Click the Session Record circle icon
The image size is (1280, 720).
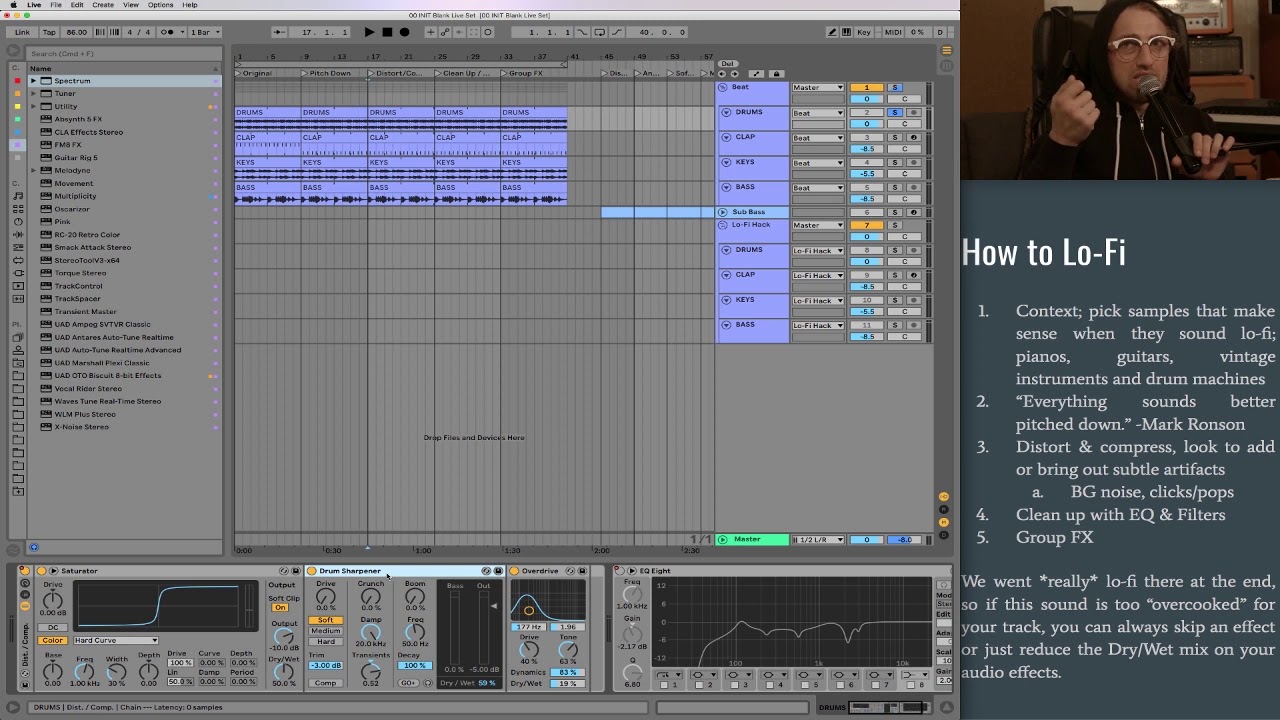tap(488, 32)
